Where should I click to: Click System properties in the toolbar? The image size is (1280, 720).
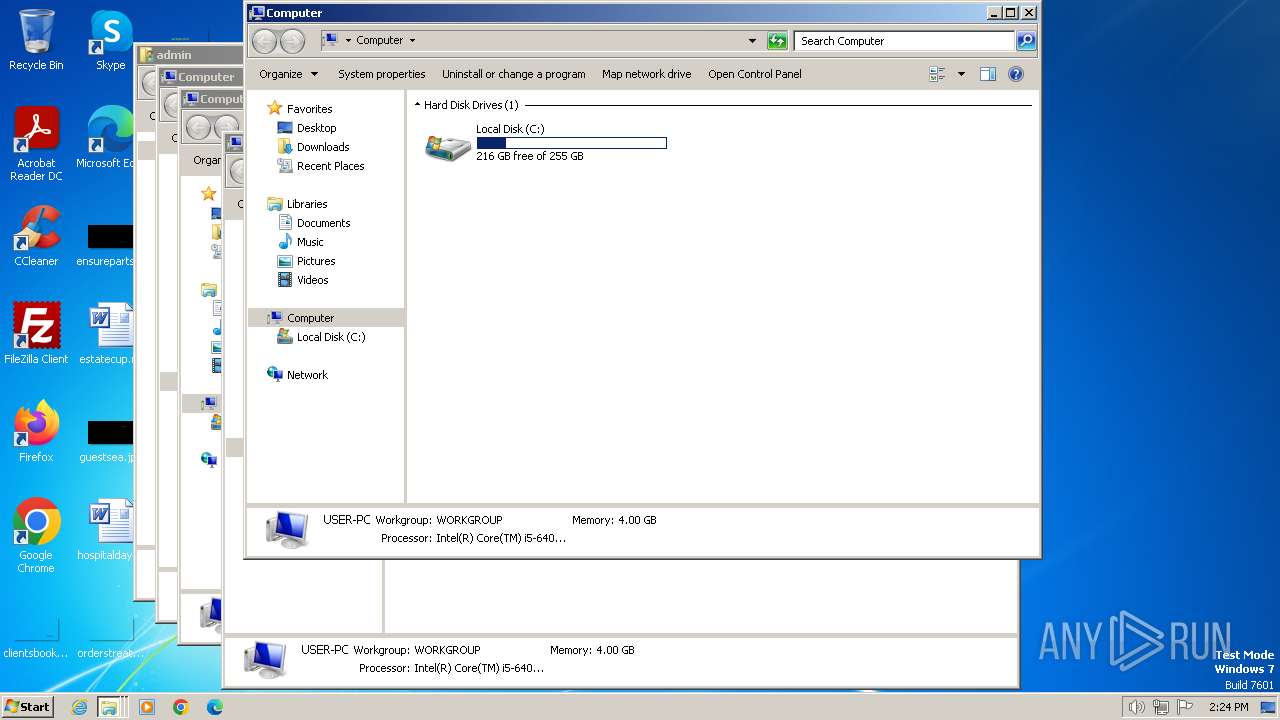coord(381,74)
